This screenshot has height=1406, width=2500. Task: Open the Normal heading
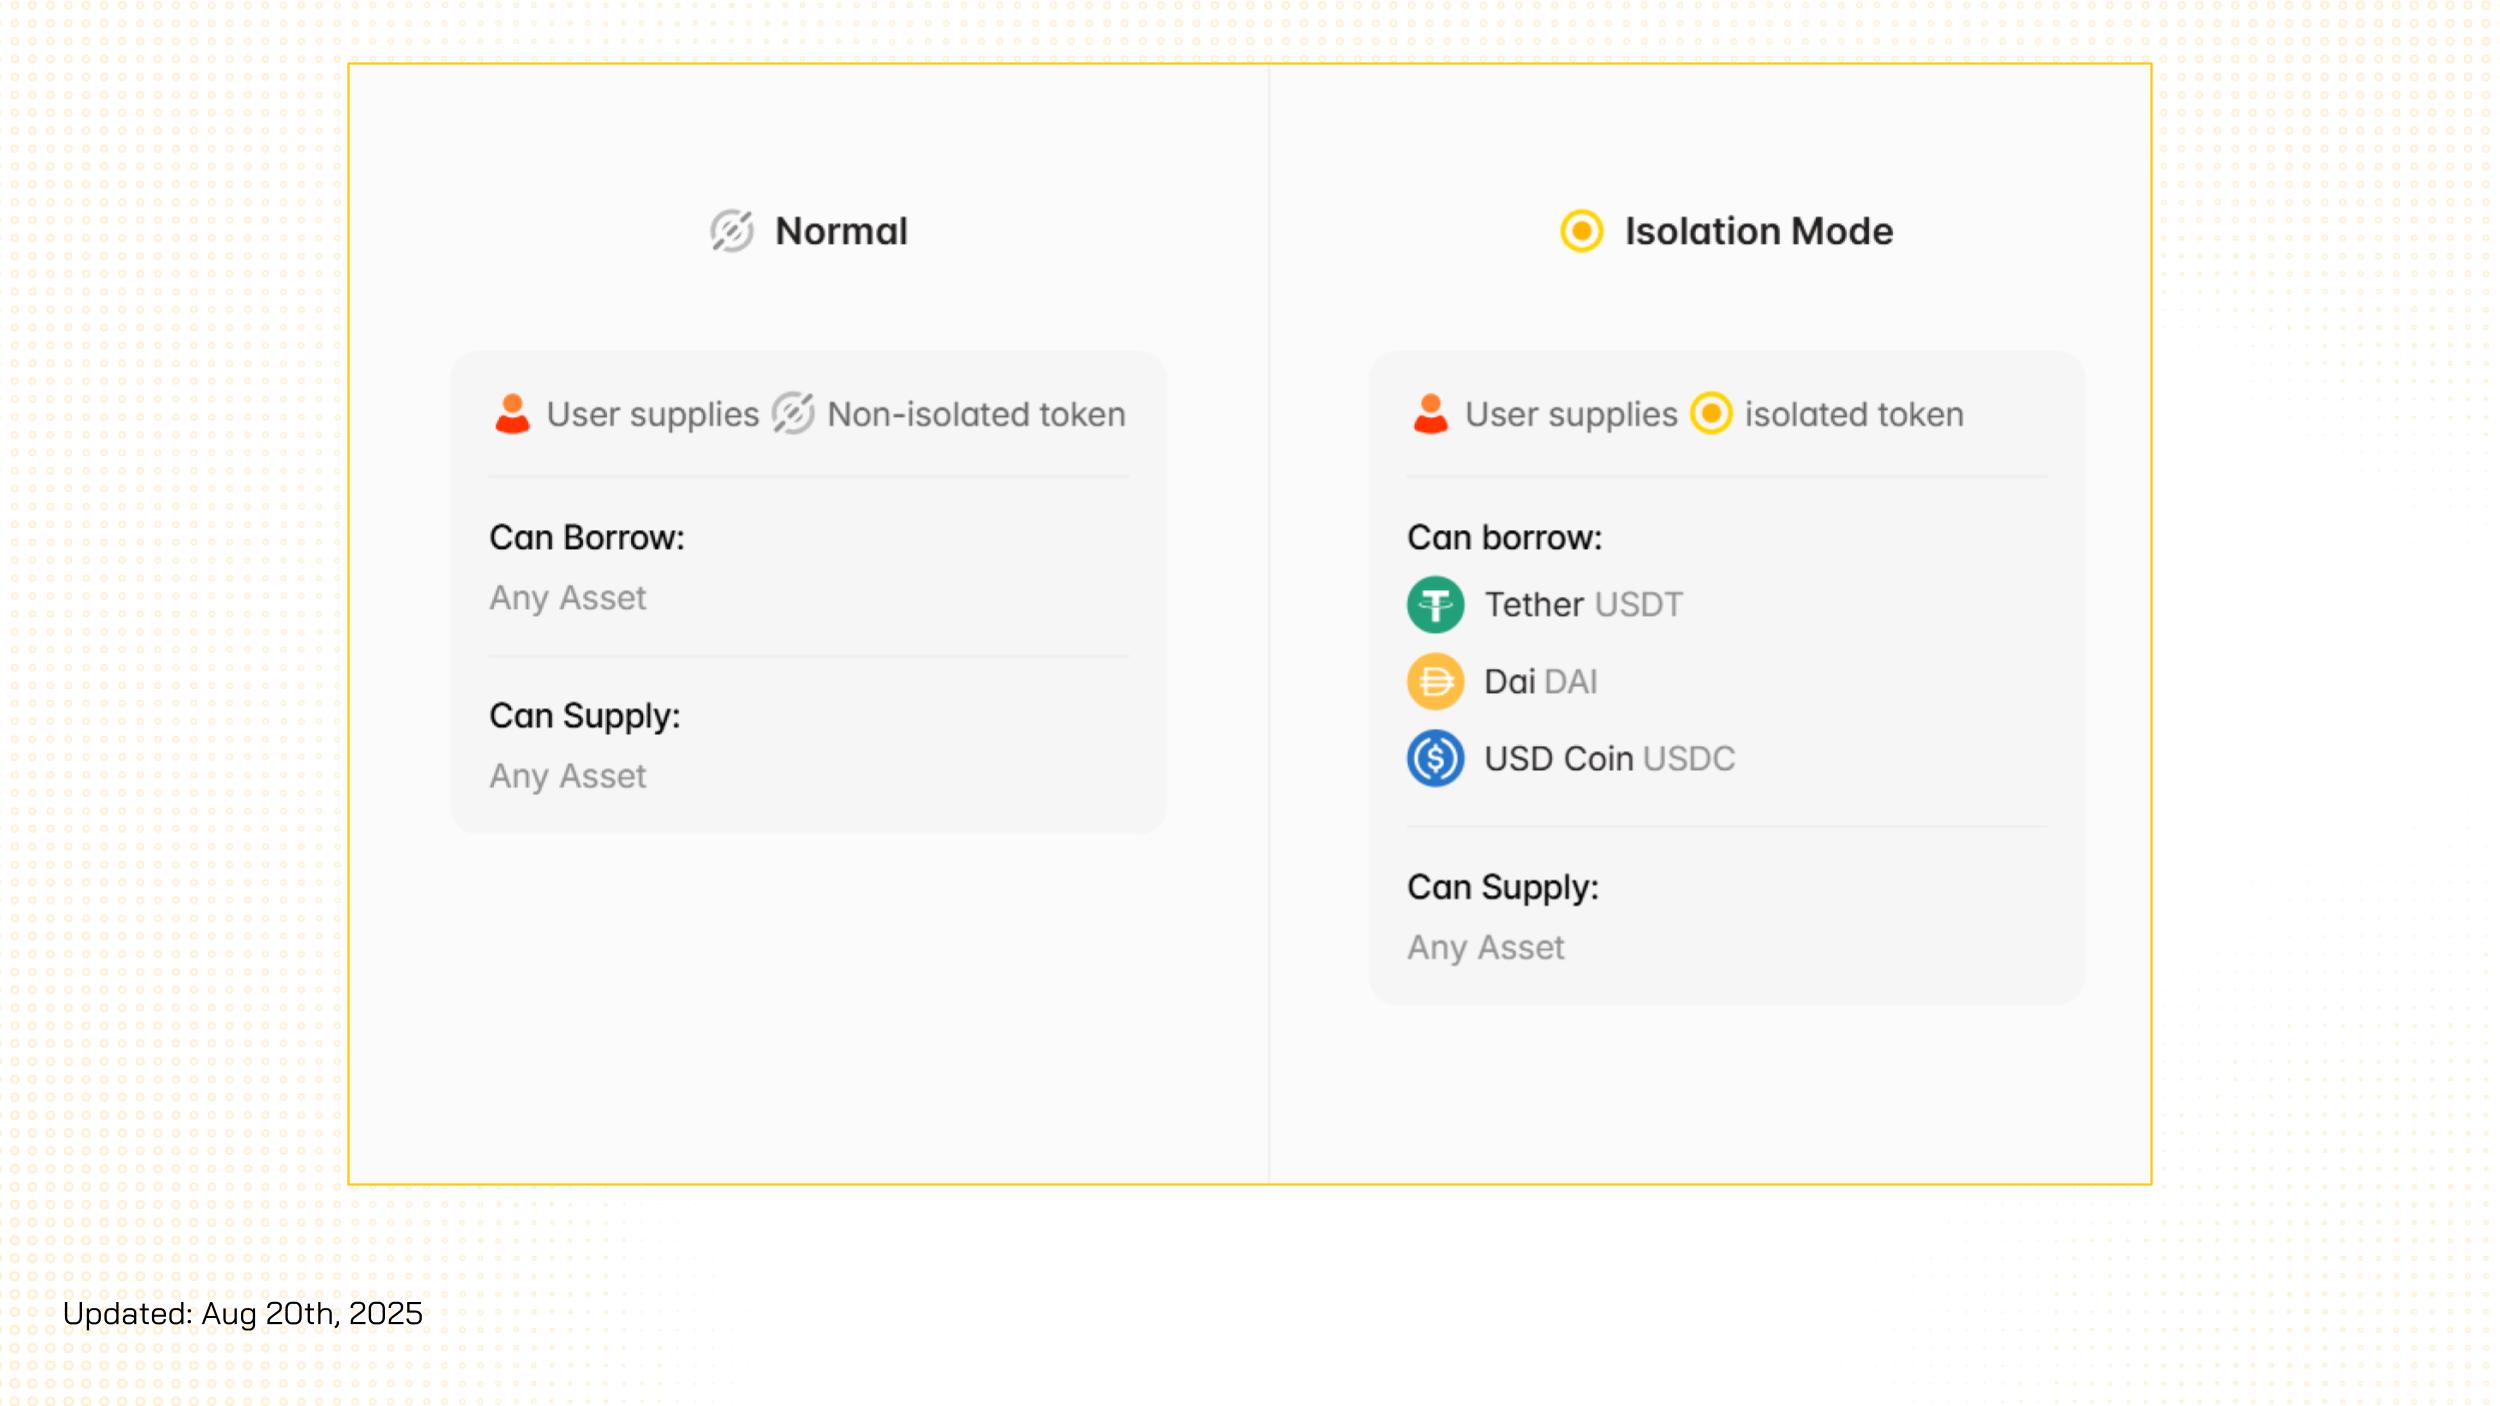841,232
